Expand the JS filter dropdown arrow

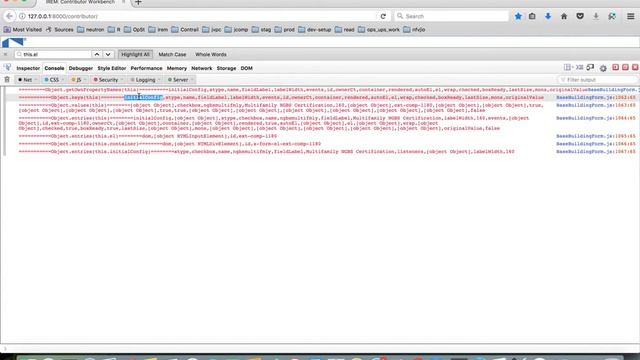click(x=85, y=80)
